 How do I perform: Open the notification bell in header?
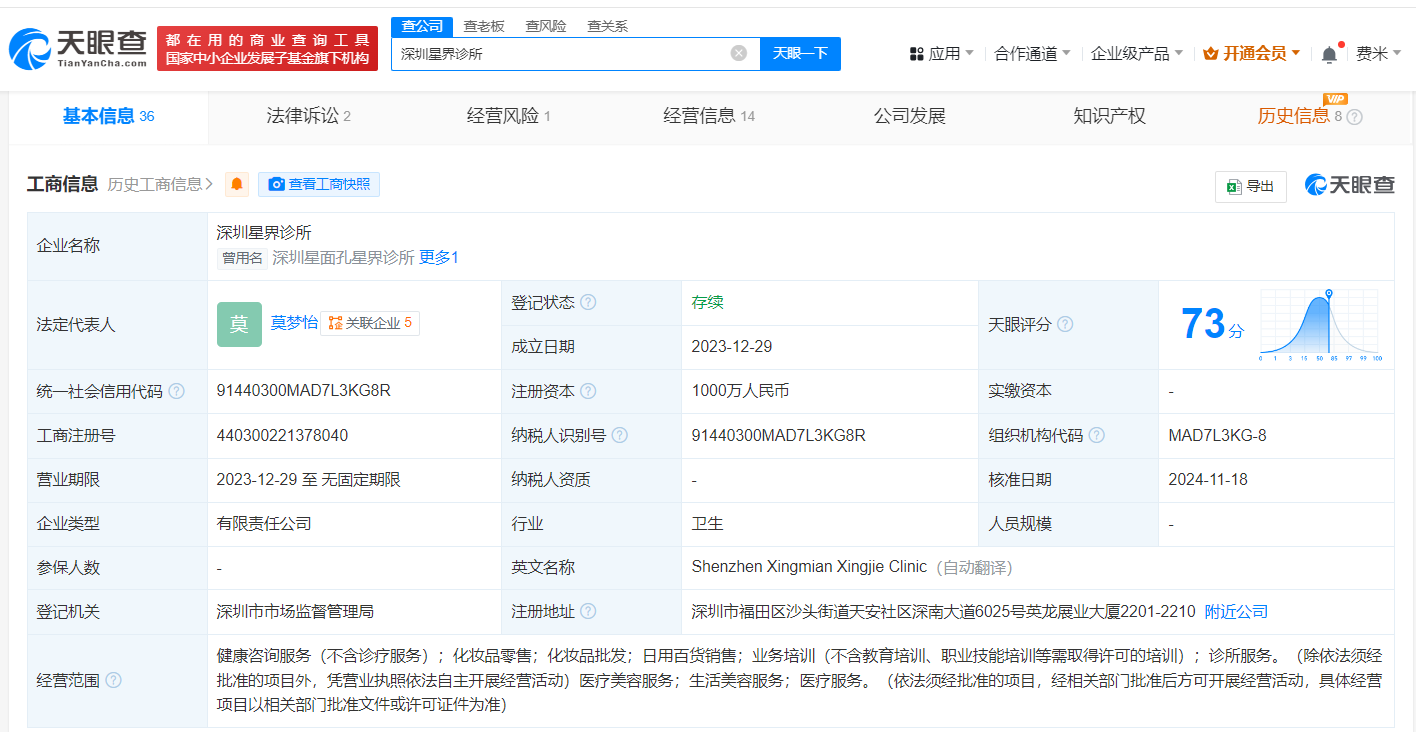point(1329,55)
